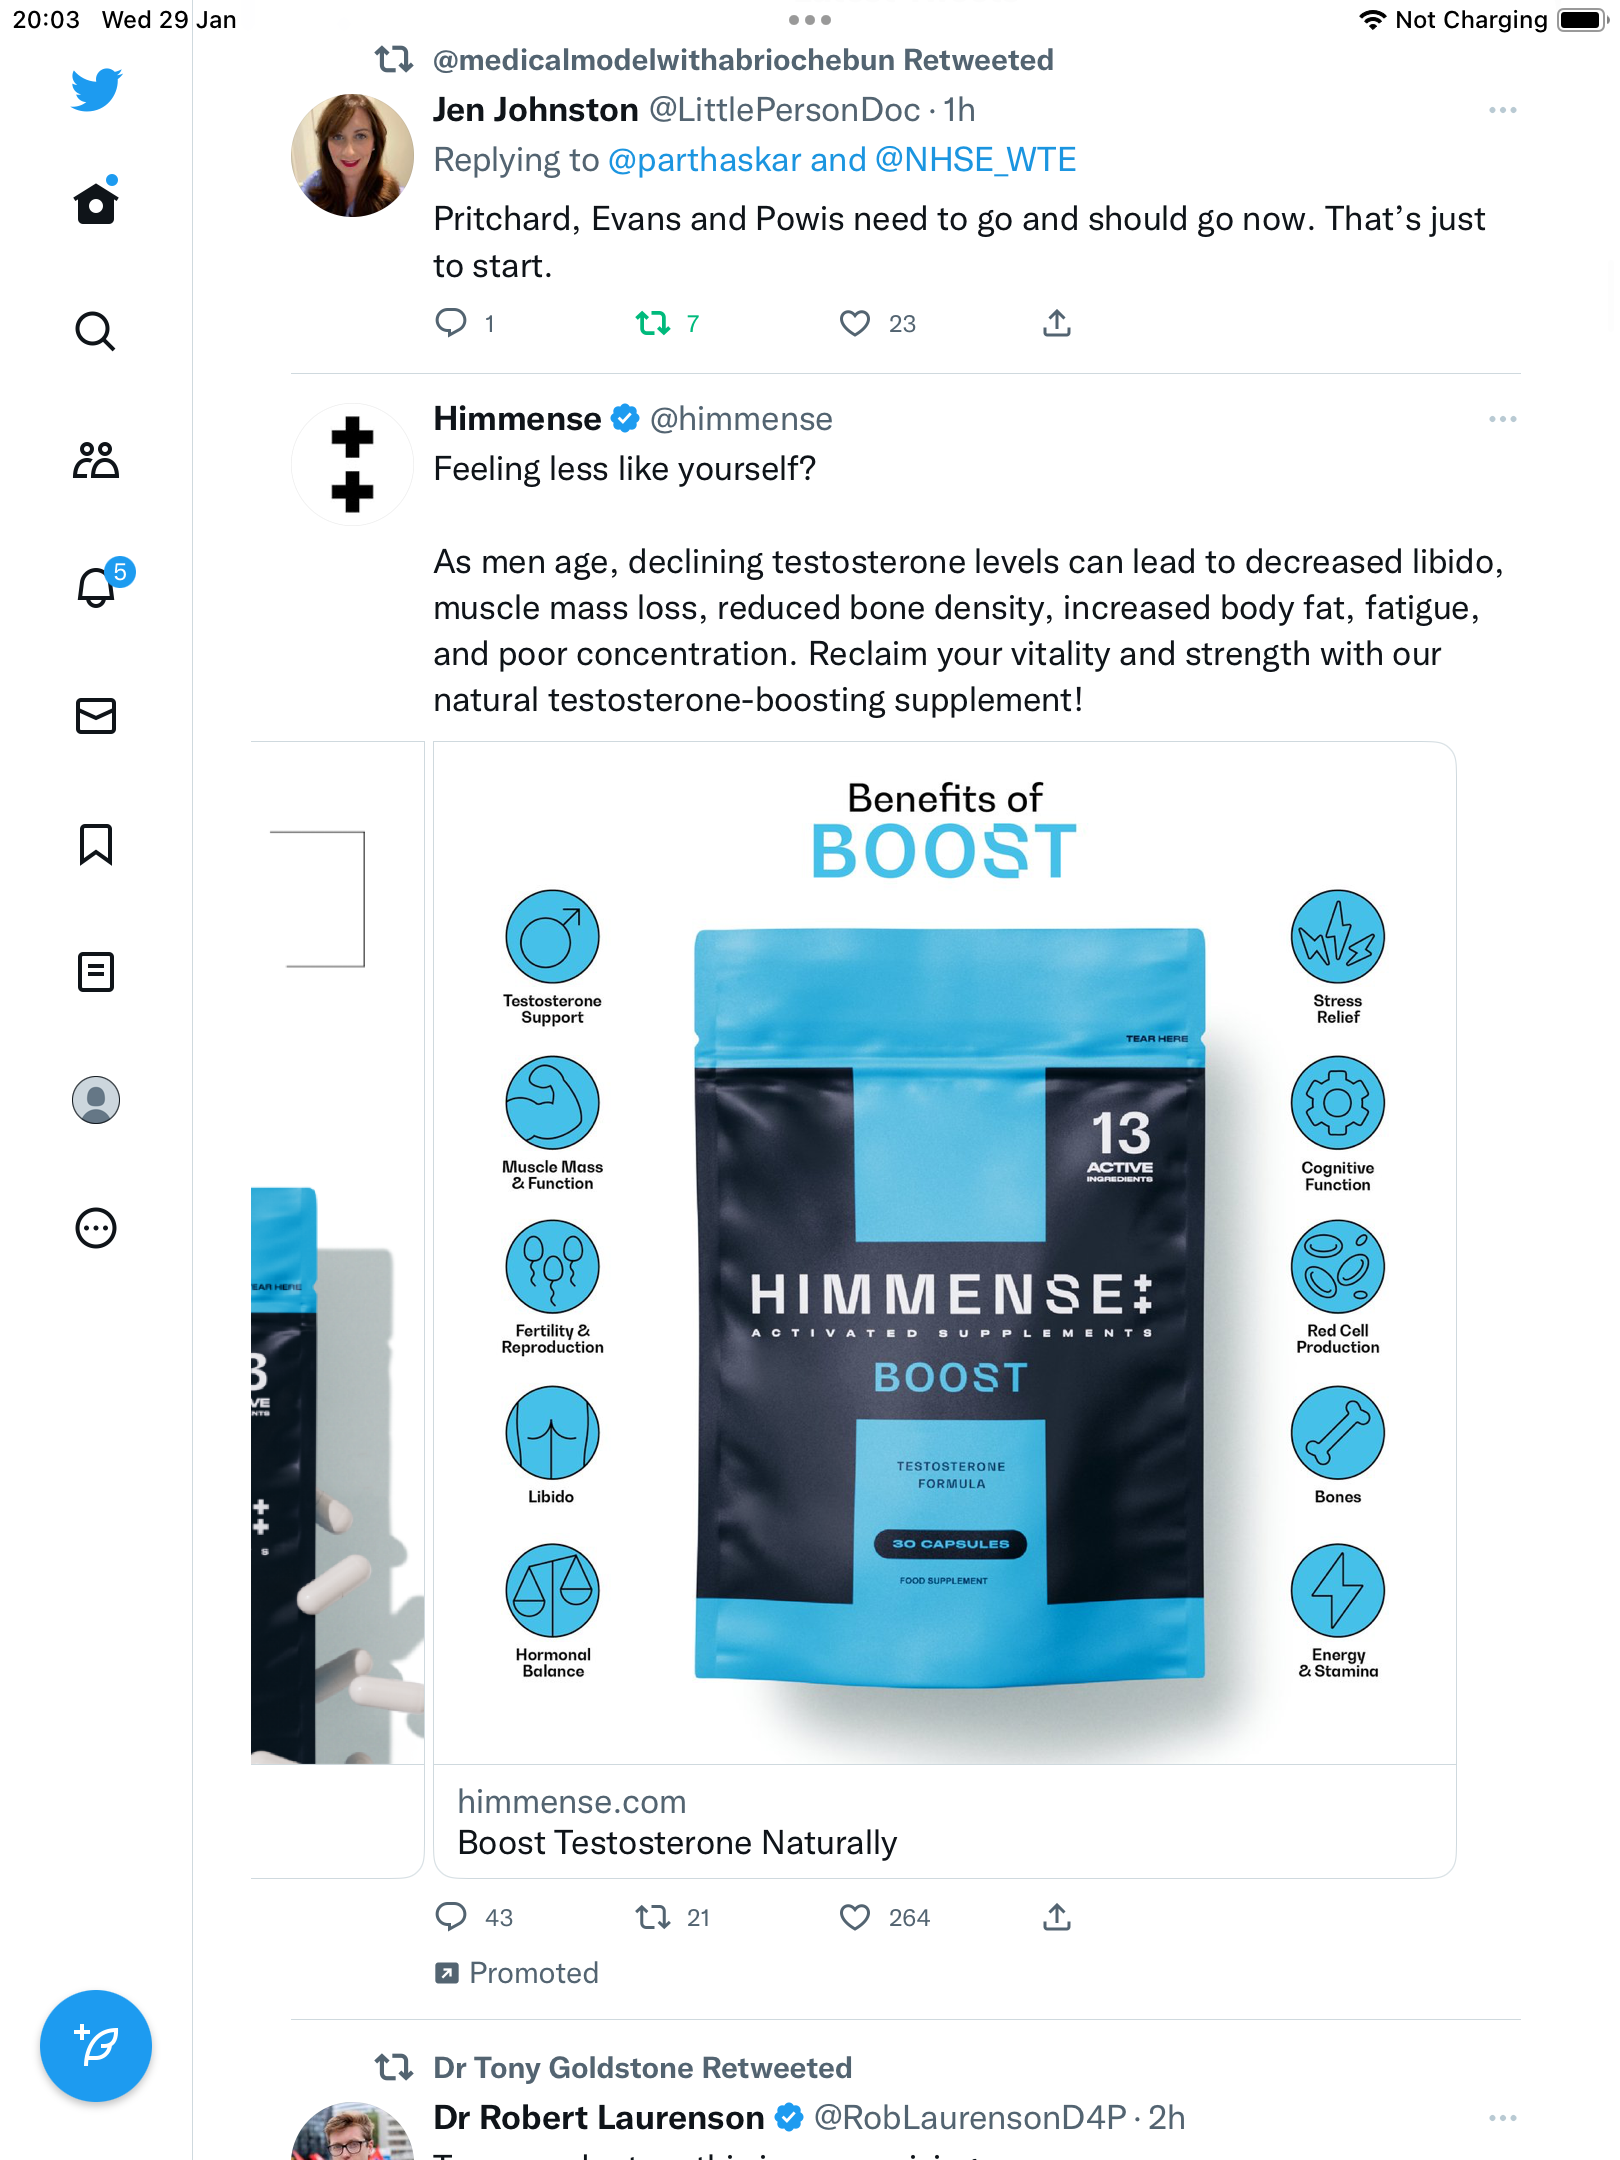Open Lists icon in sidebar
The height and width of the screenshot is (2160, 1620).
96,972
